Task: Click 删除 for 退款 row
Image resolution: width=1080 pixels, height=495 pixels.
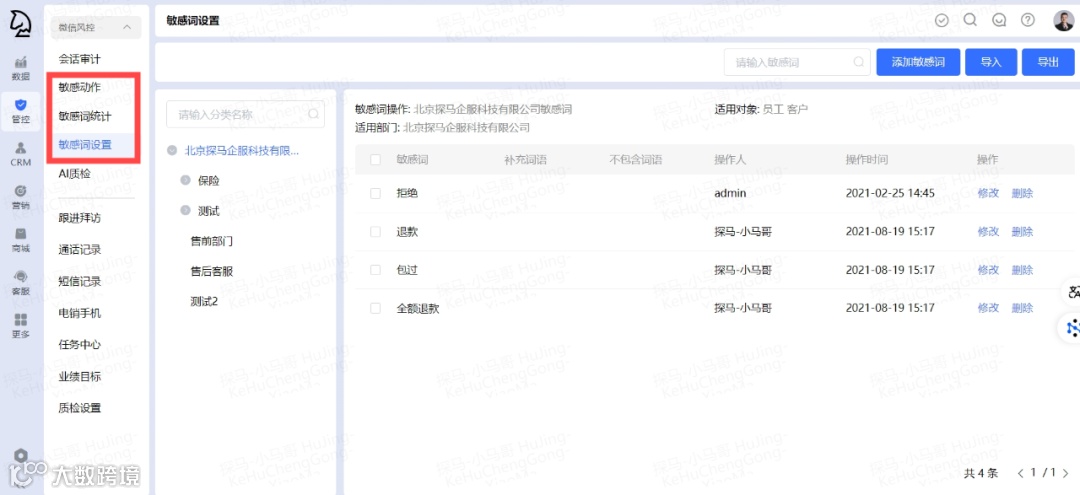Action: (1022, 232)
